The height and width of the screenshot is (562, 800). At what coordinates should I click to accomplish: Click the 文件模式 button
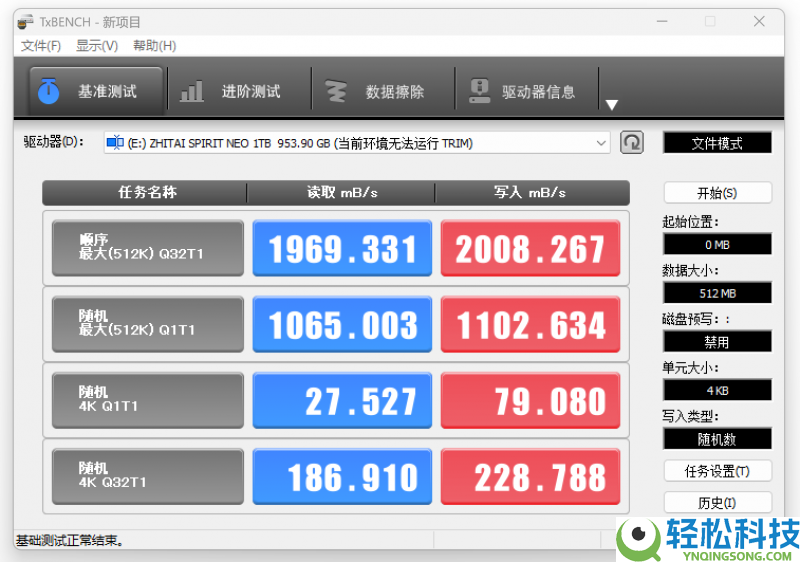717,143
